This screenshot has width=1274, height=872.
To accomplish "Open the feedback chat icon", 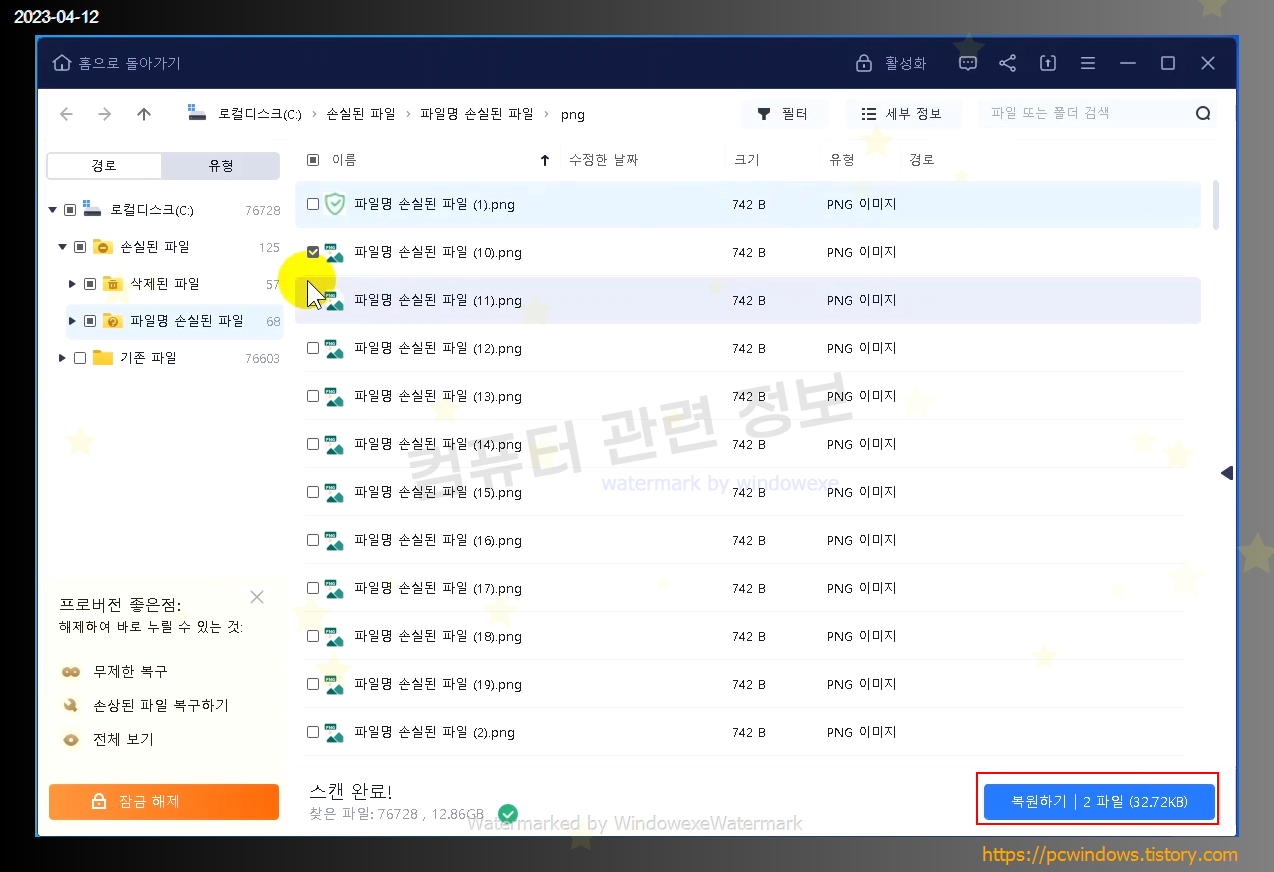I will tap(967, 63).
